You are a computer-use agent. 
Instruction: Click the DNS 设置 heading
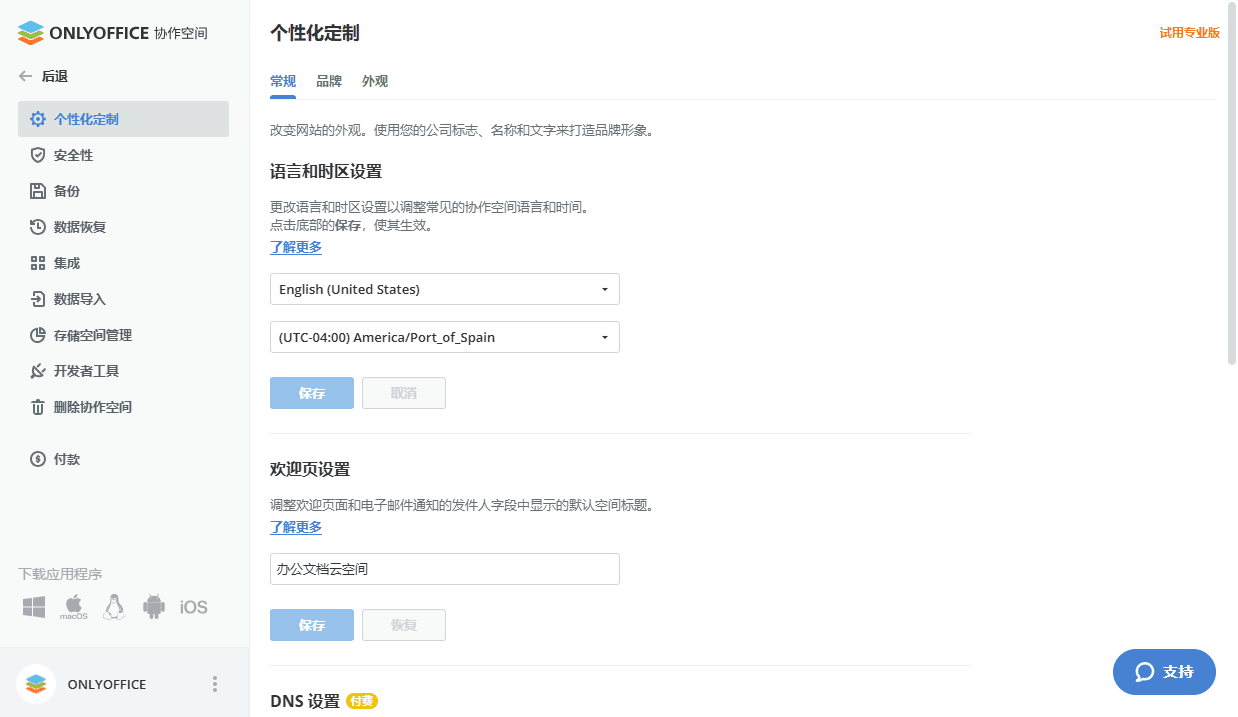[305, 701]
